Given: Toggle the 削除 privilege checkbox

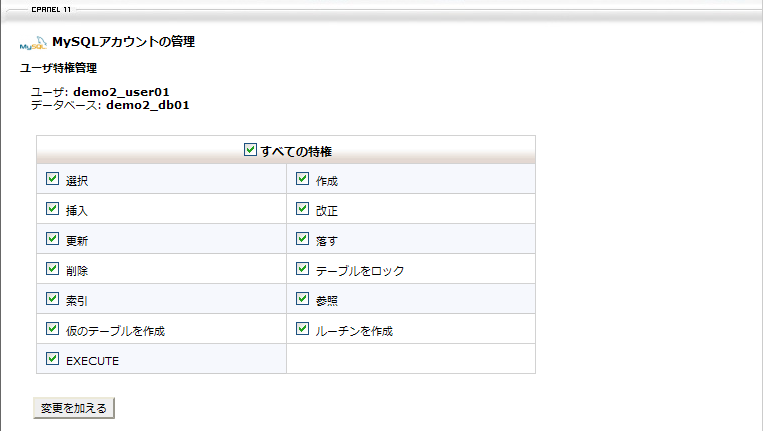Looking at the screenshot, I should (x=53, y=269).
